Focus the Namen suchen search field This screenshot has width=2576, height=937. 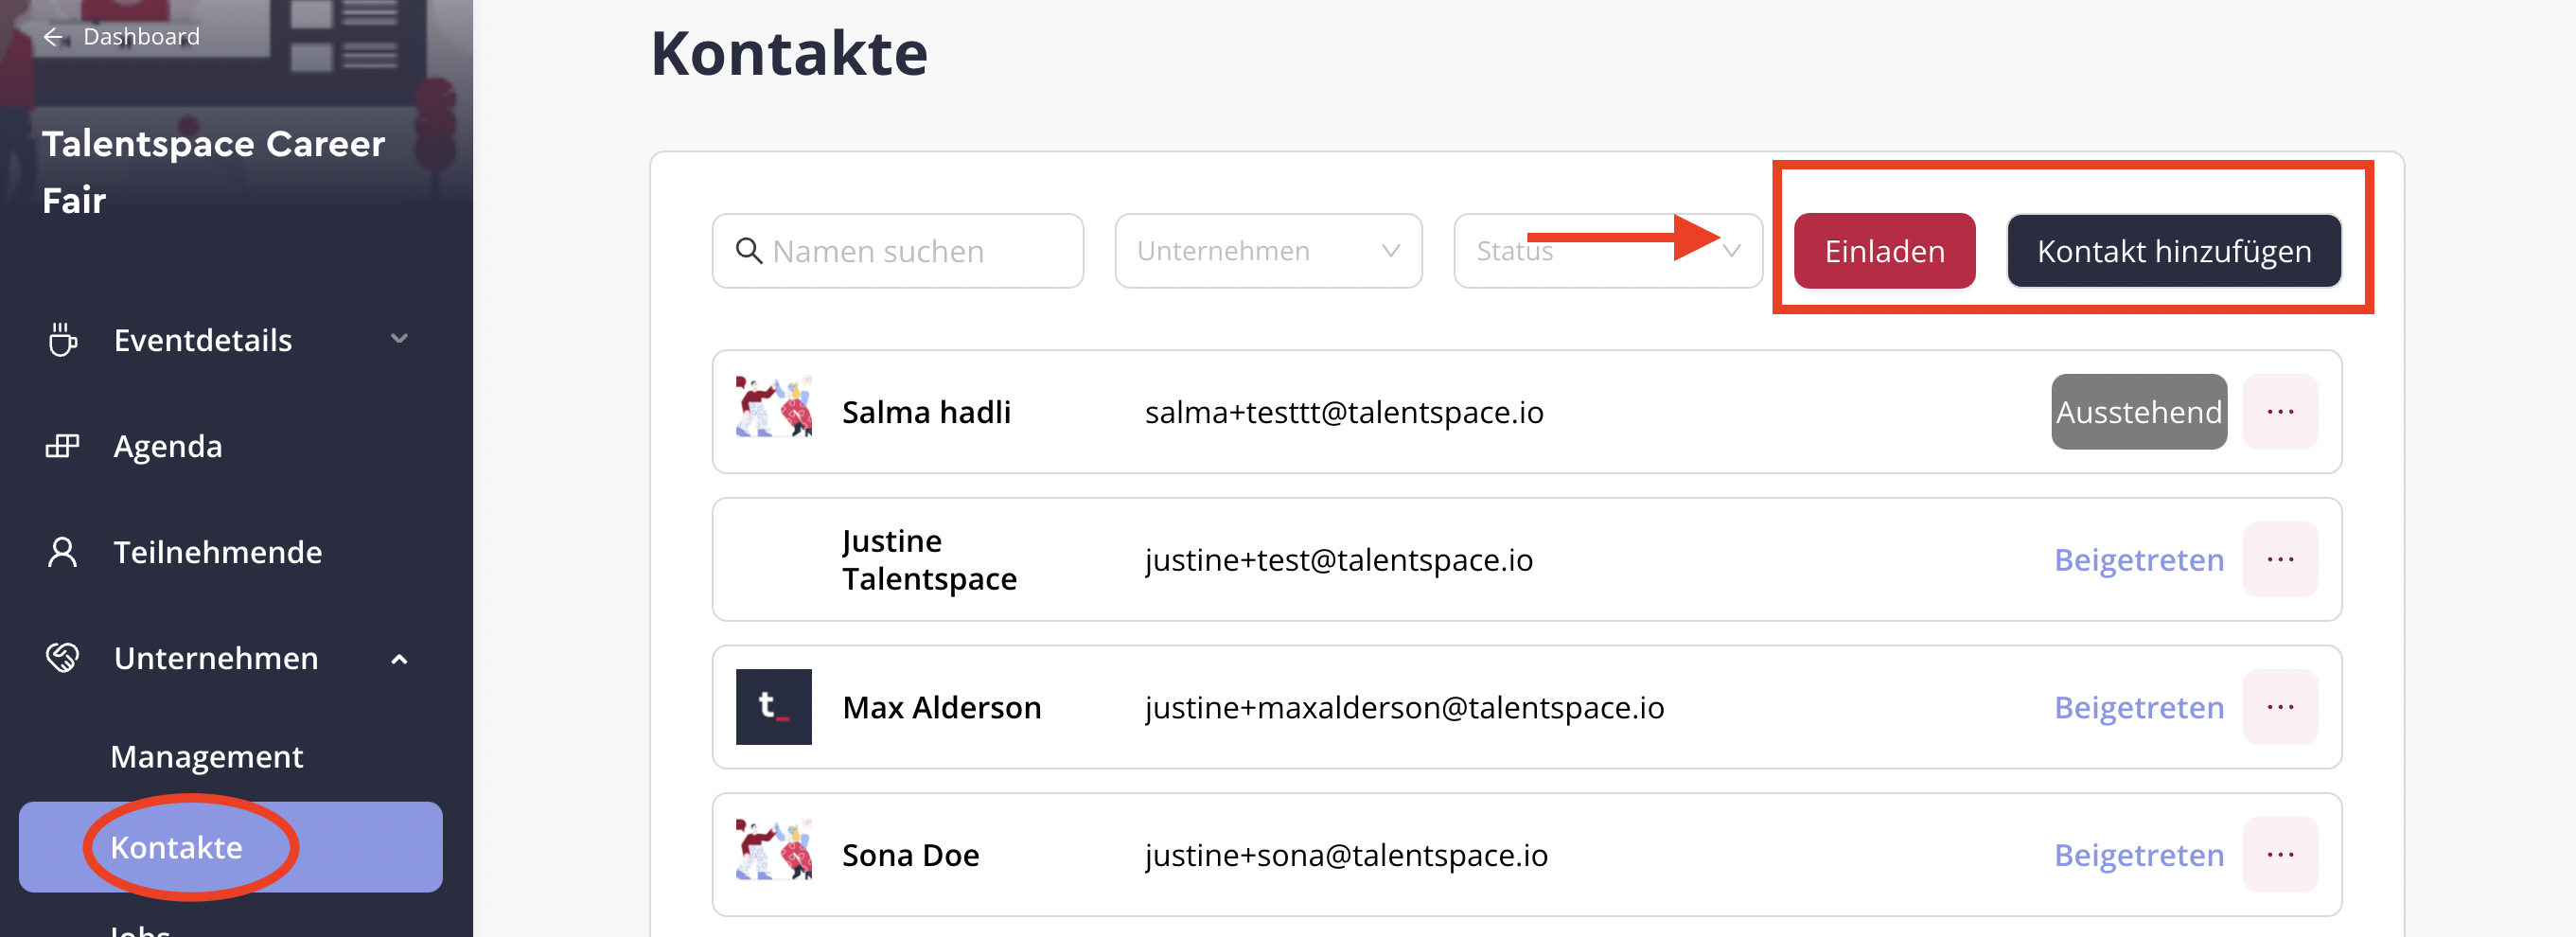coord(897,251)
